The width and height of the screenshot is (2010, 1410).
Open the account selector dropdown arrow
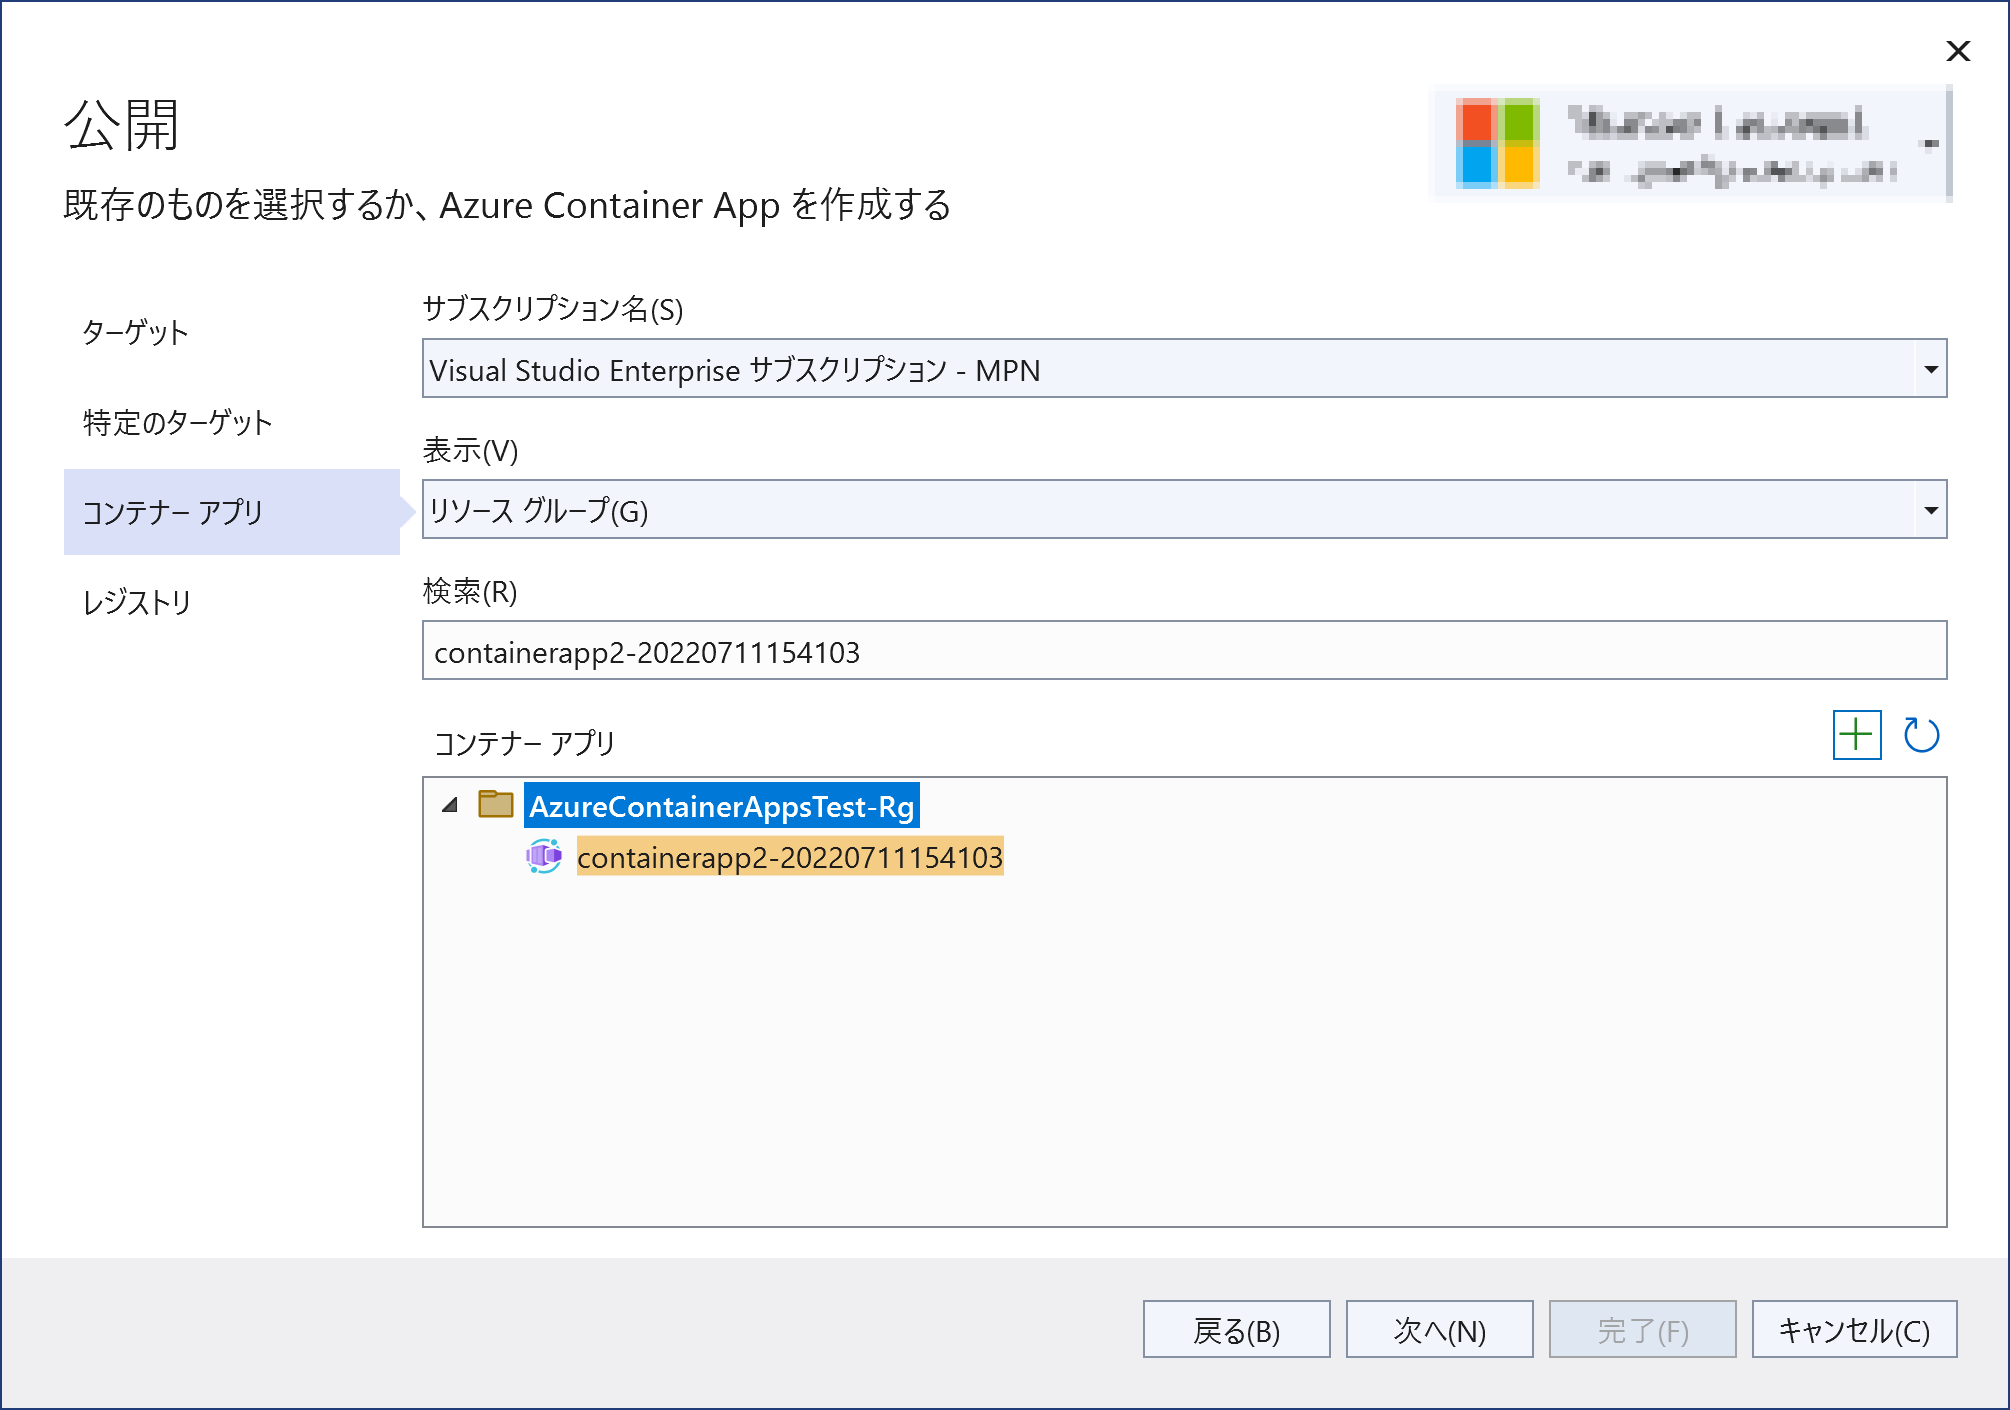pos(1931,145)
